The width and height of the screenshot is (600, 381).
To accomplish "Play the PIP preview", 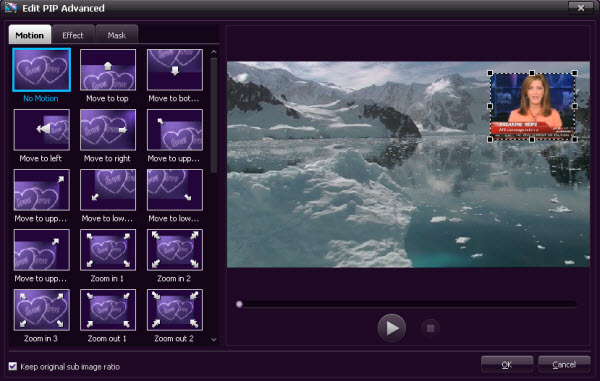I will coord(391,328).
